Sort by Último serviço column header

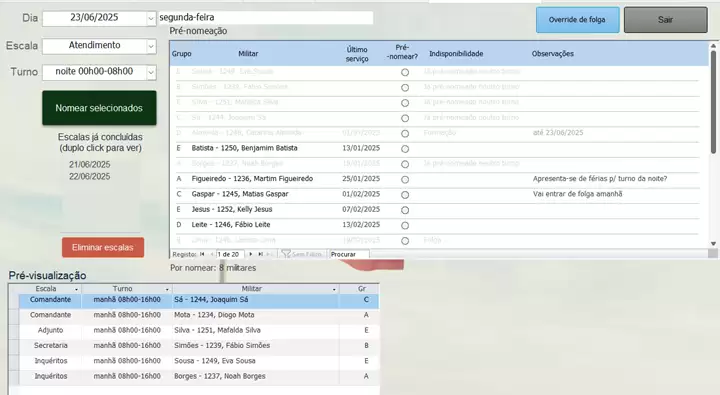(x=357, y=54)
